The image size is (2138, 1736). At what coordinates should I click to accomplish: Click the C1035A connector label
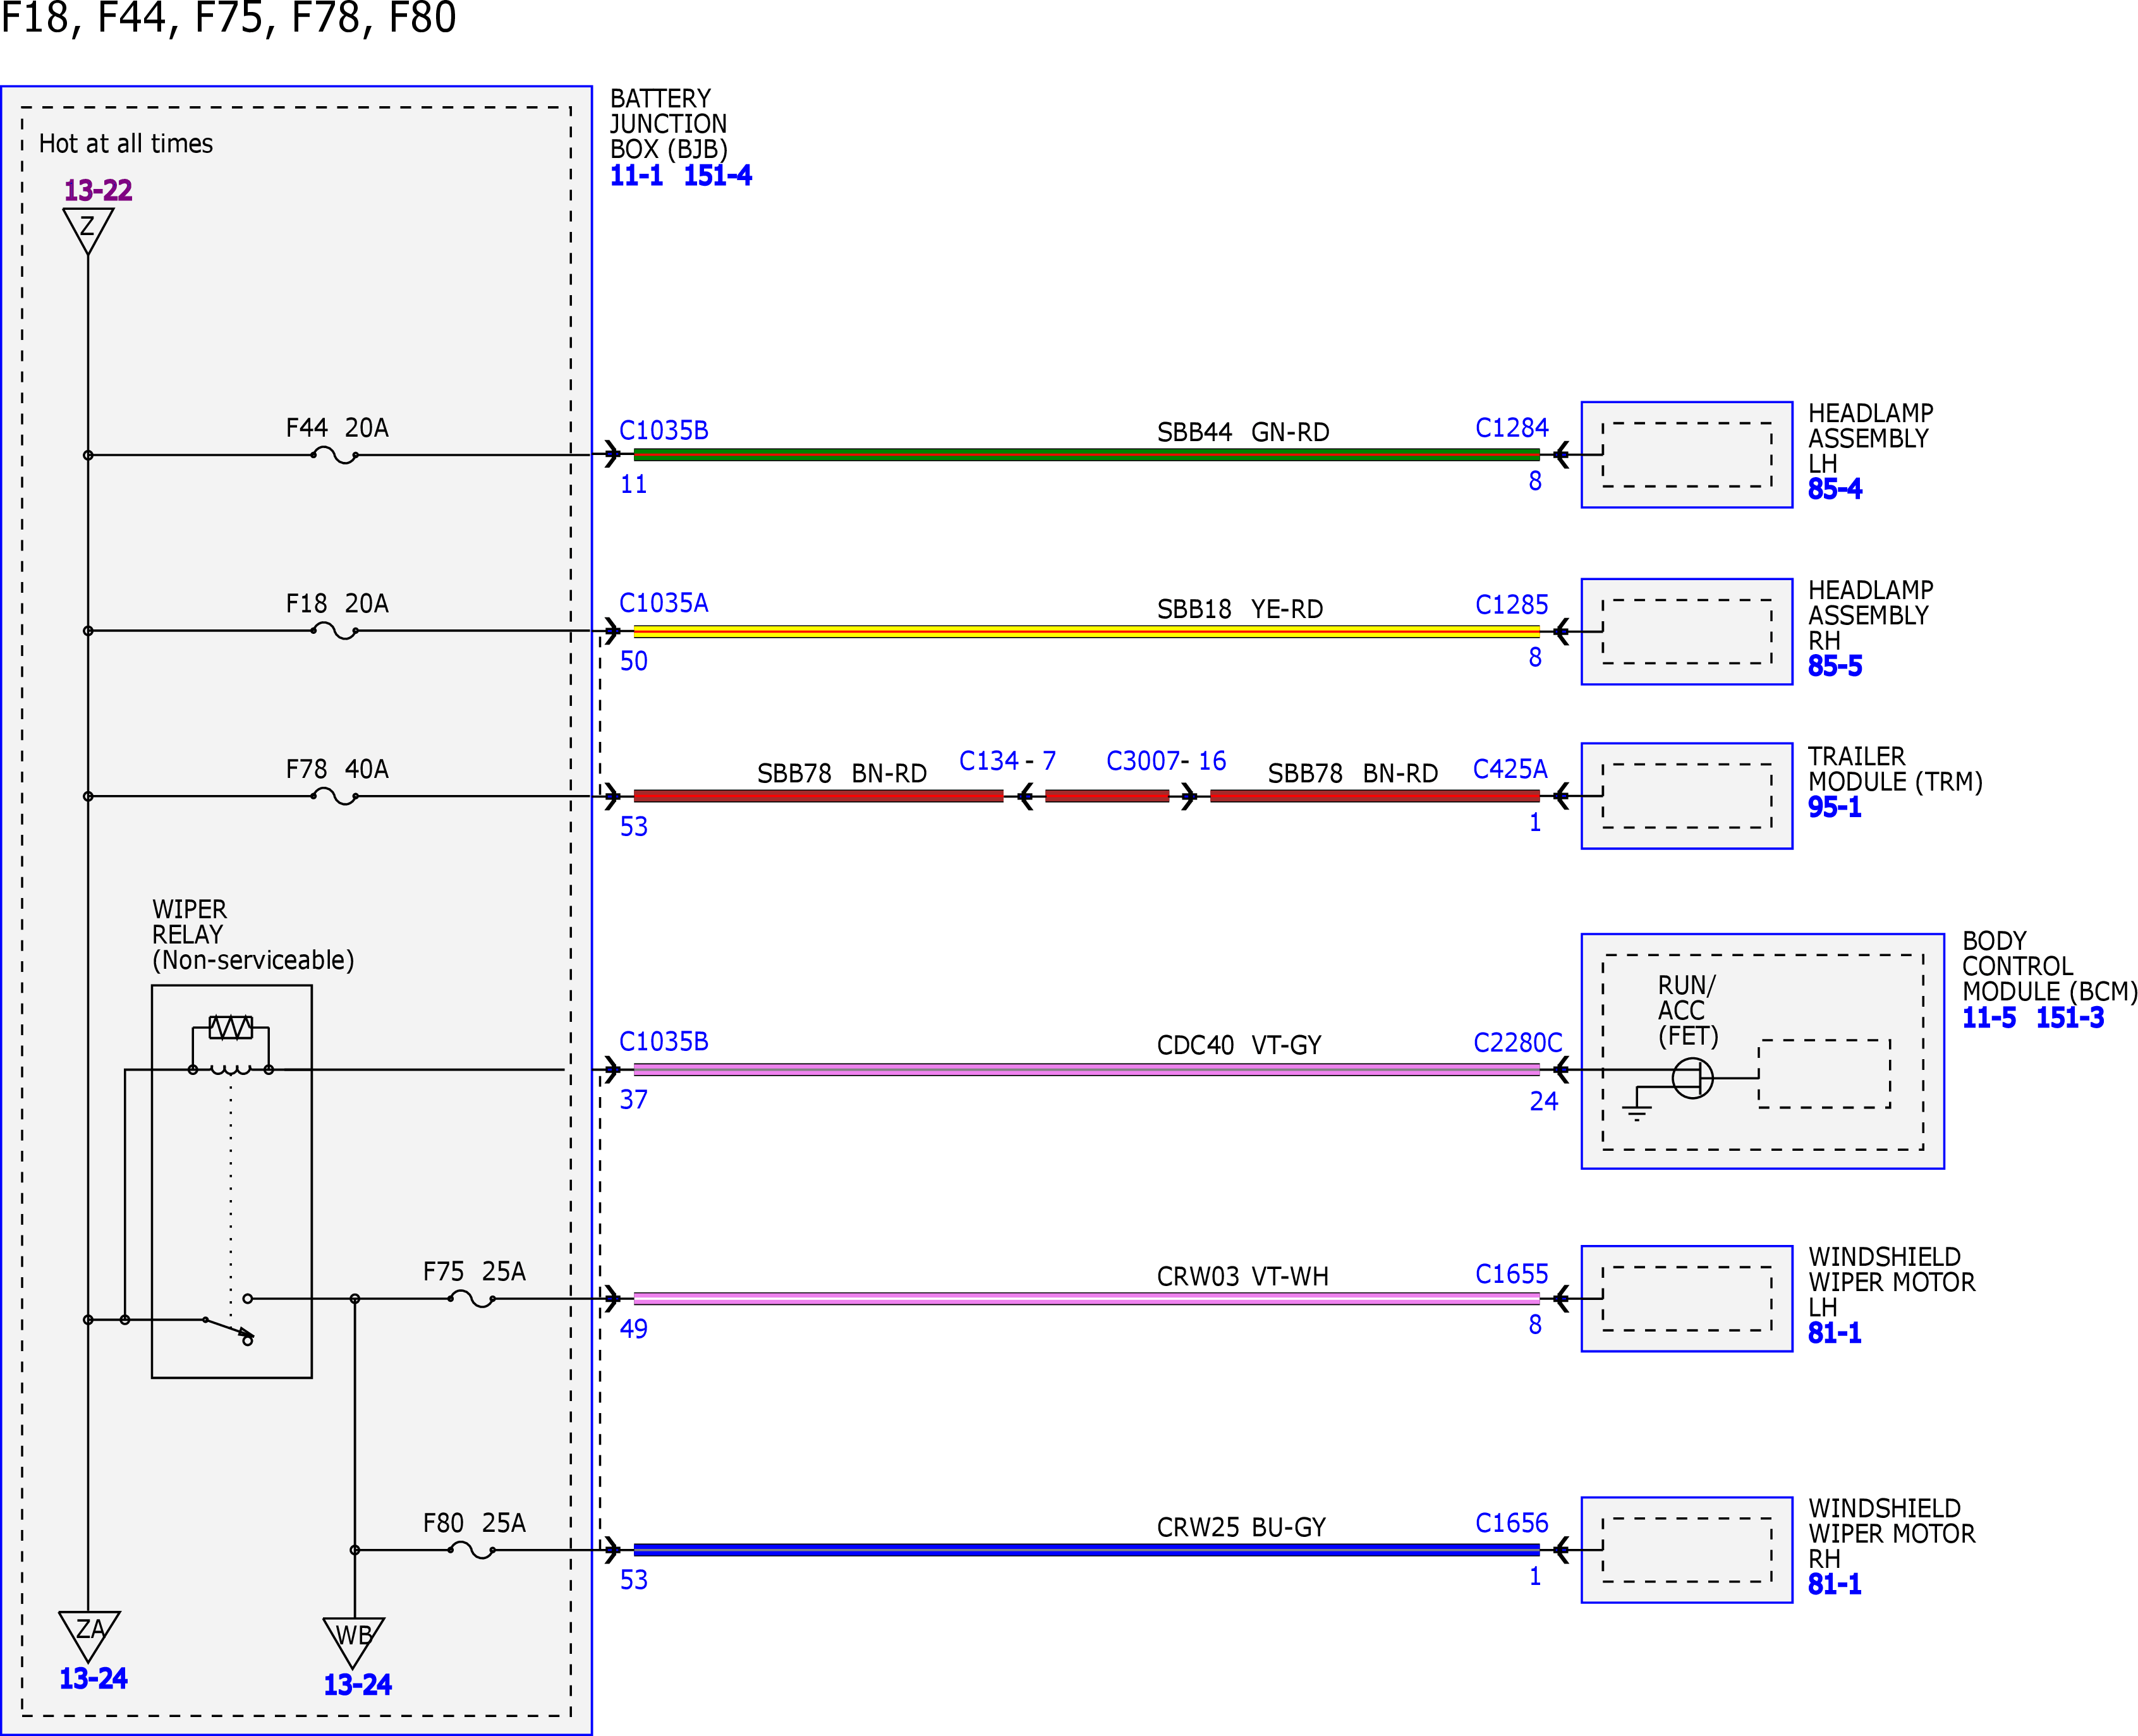pos(664,603)
